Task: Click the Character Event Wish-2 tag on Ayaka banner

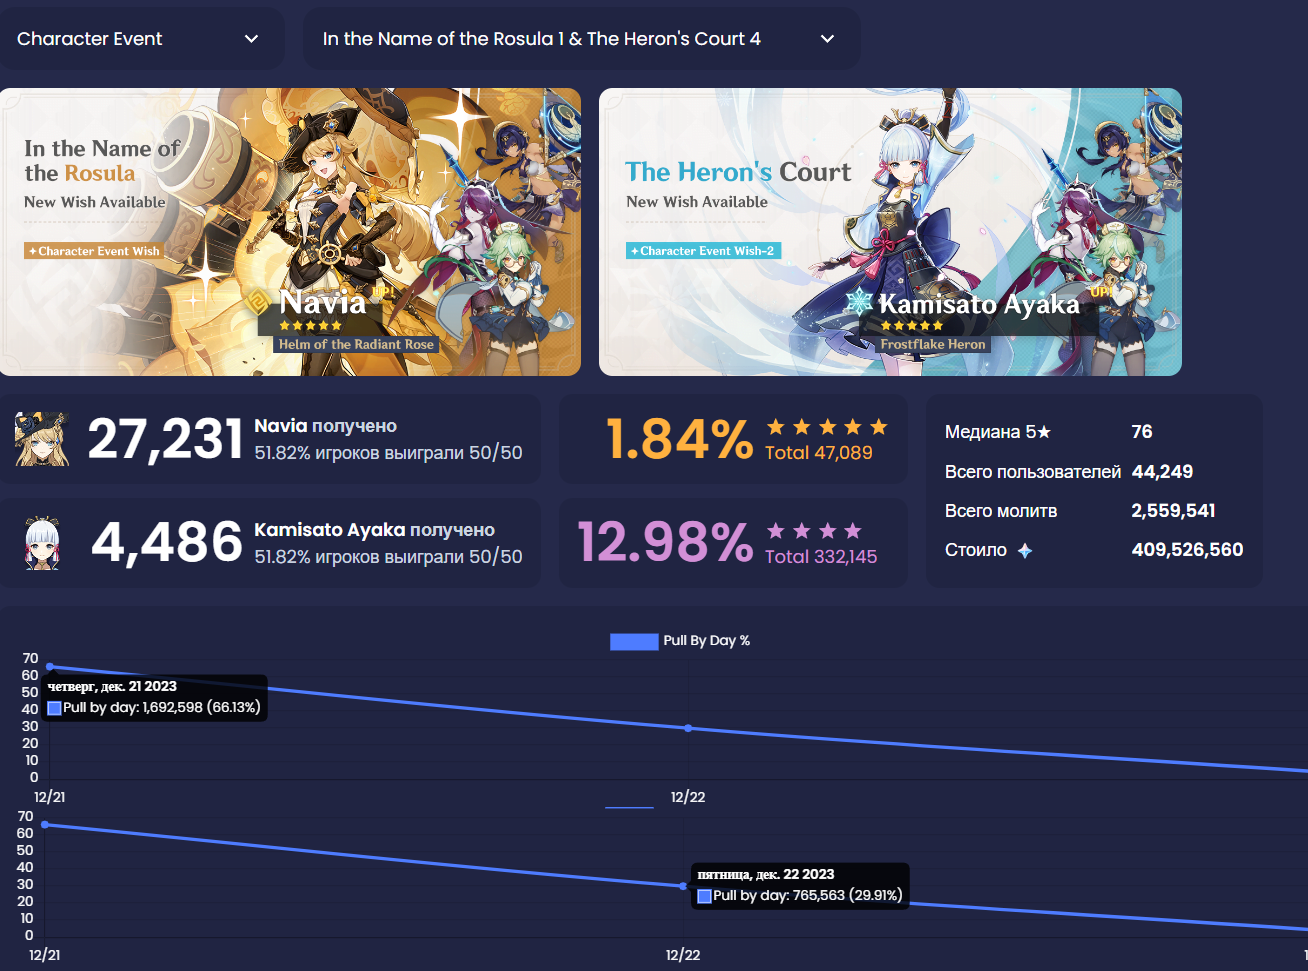Action: (x=704, y=251)
